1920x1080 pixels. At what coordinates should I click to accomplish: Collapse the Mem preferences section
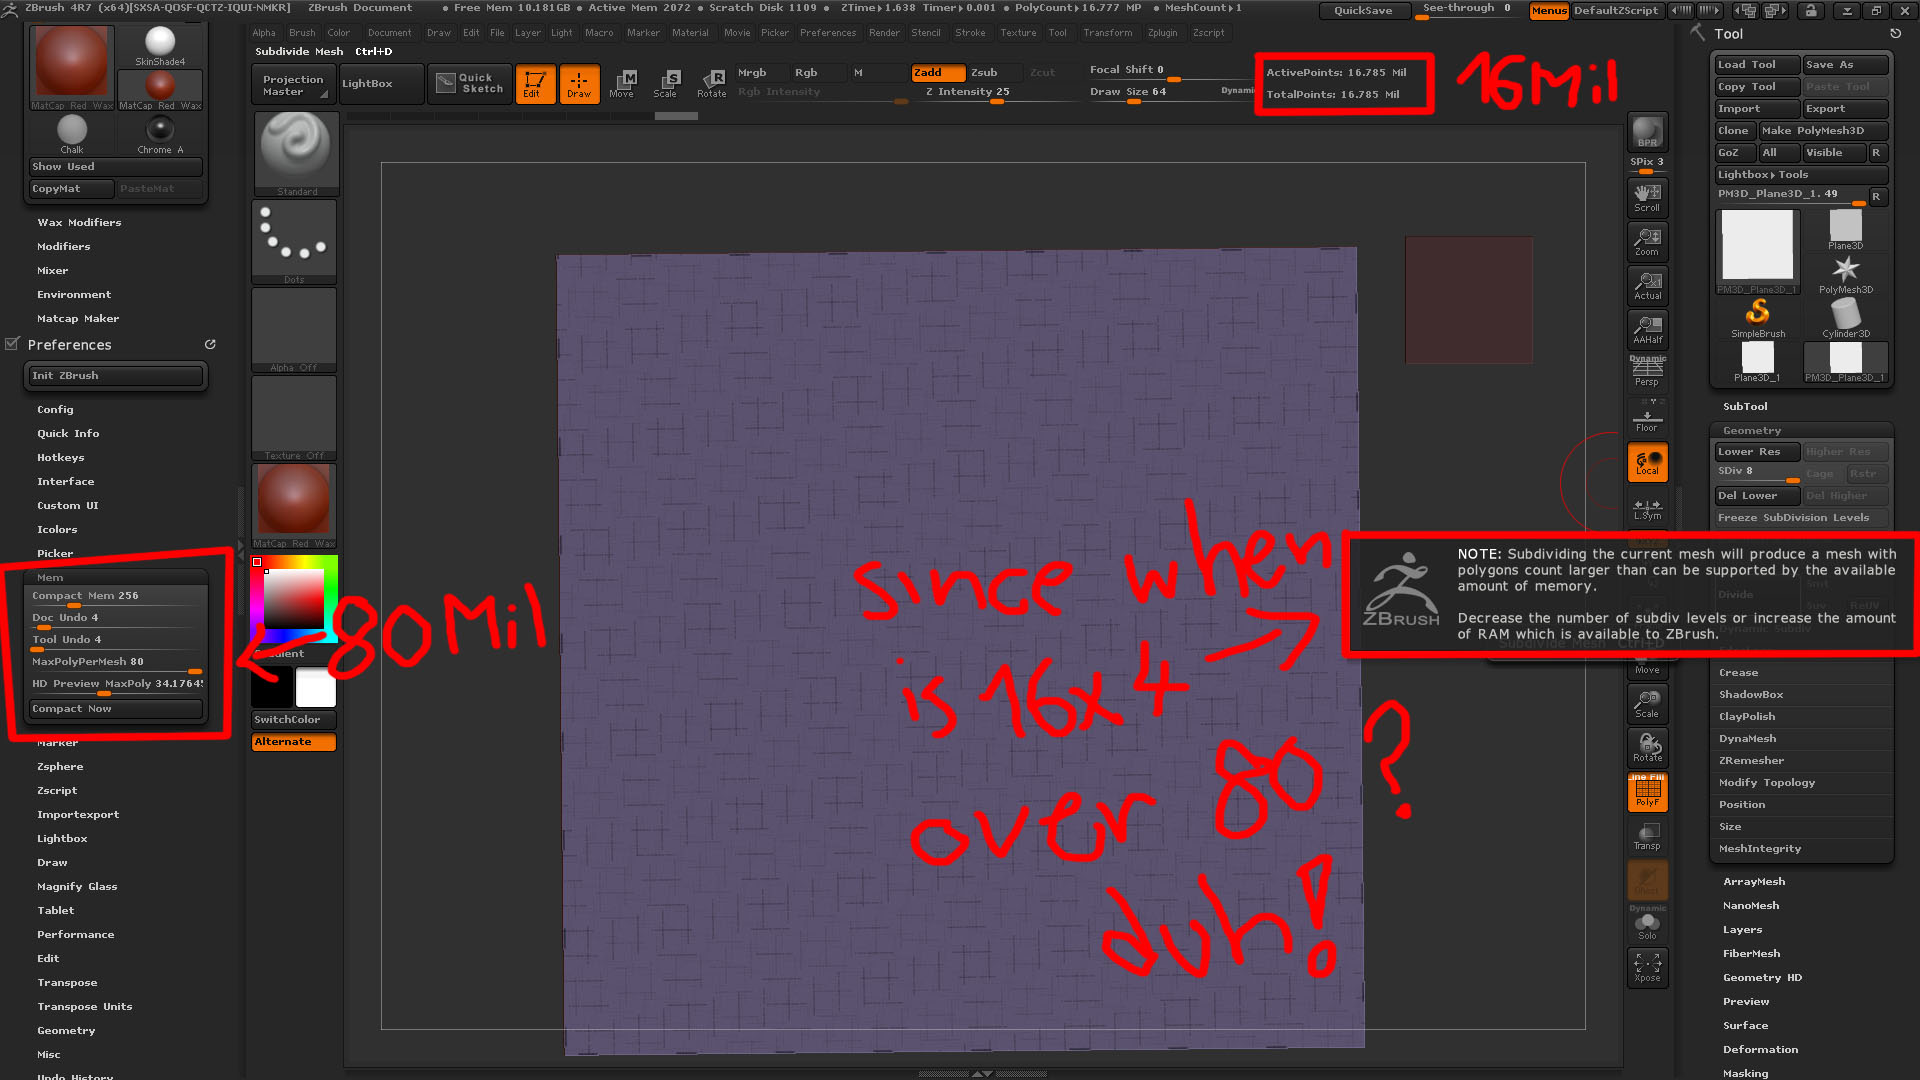50,578
